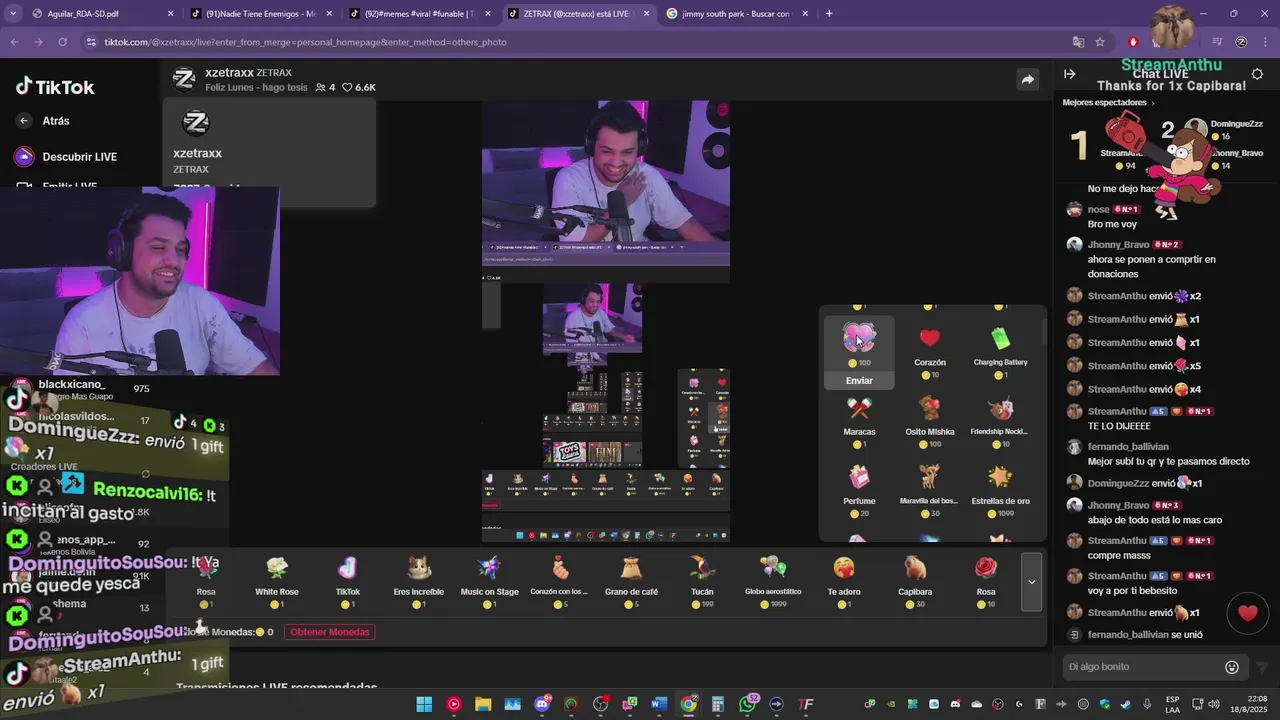Open Calculator from taskbar
The image size is (1280, 720).
pyautogui.click(x=718, y=704)
